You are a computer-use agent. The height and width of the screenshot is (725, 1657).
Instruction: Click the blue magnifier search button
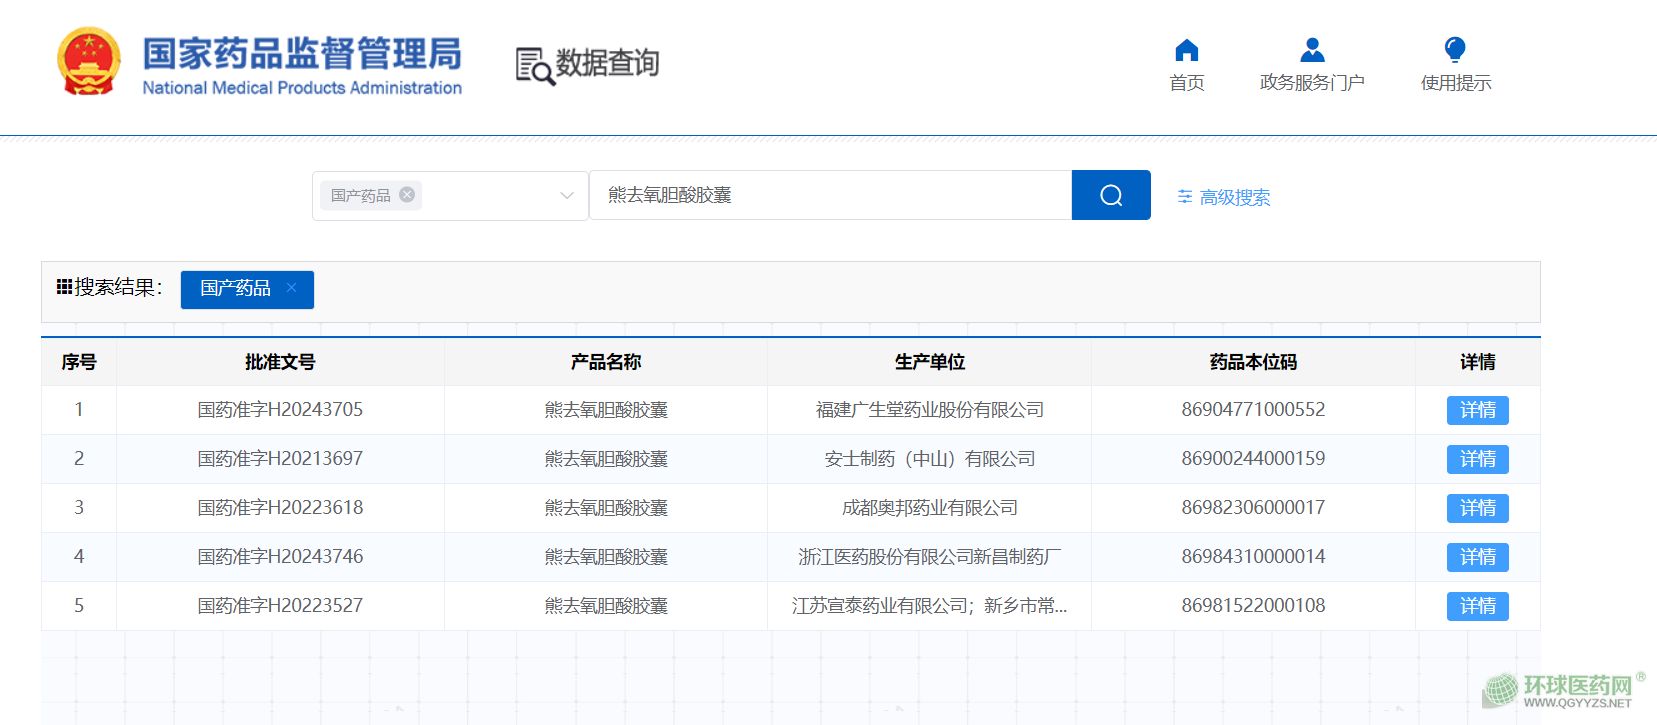(1110, 195)
